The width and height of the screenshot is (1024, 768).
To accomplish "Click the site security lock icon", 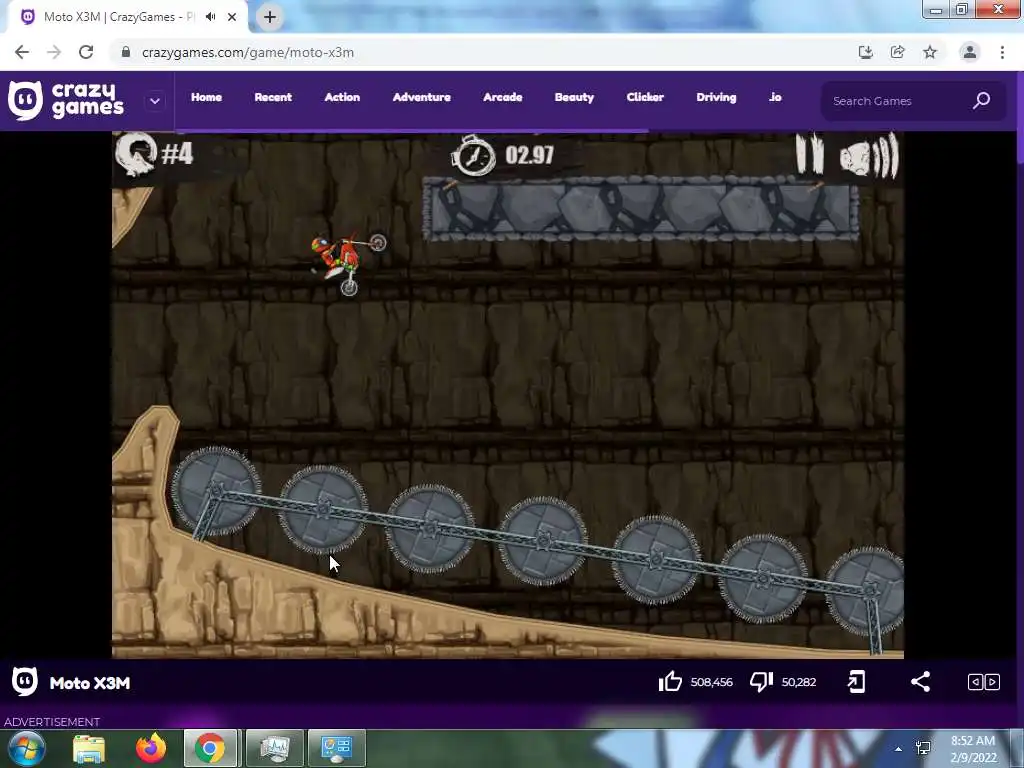I will click(126, 52).
